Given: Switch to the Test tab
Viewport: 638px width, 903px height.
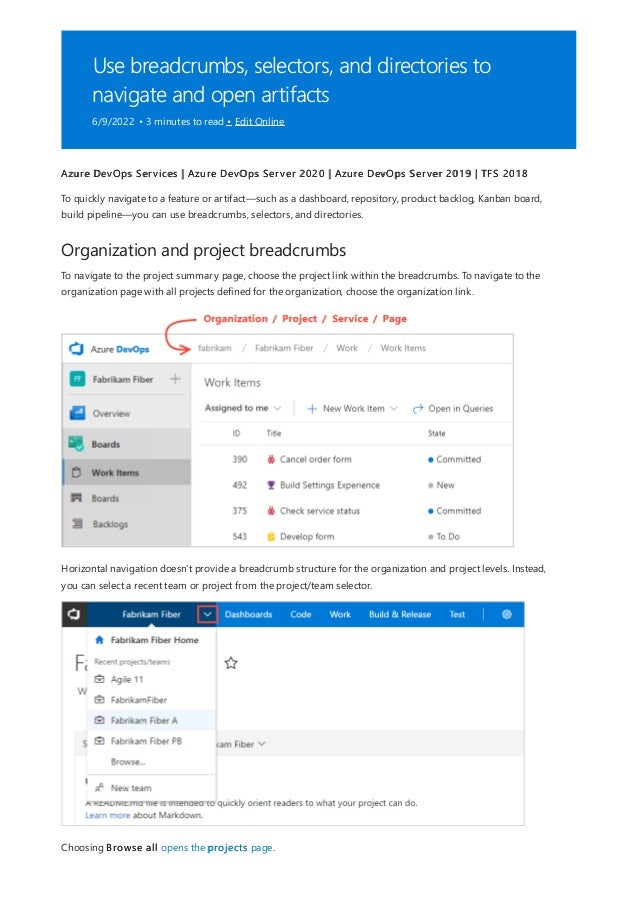Looking at the screenshot, I should (457, 614).
